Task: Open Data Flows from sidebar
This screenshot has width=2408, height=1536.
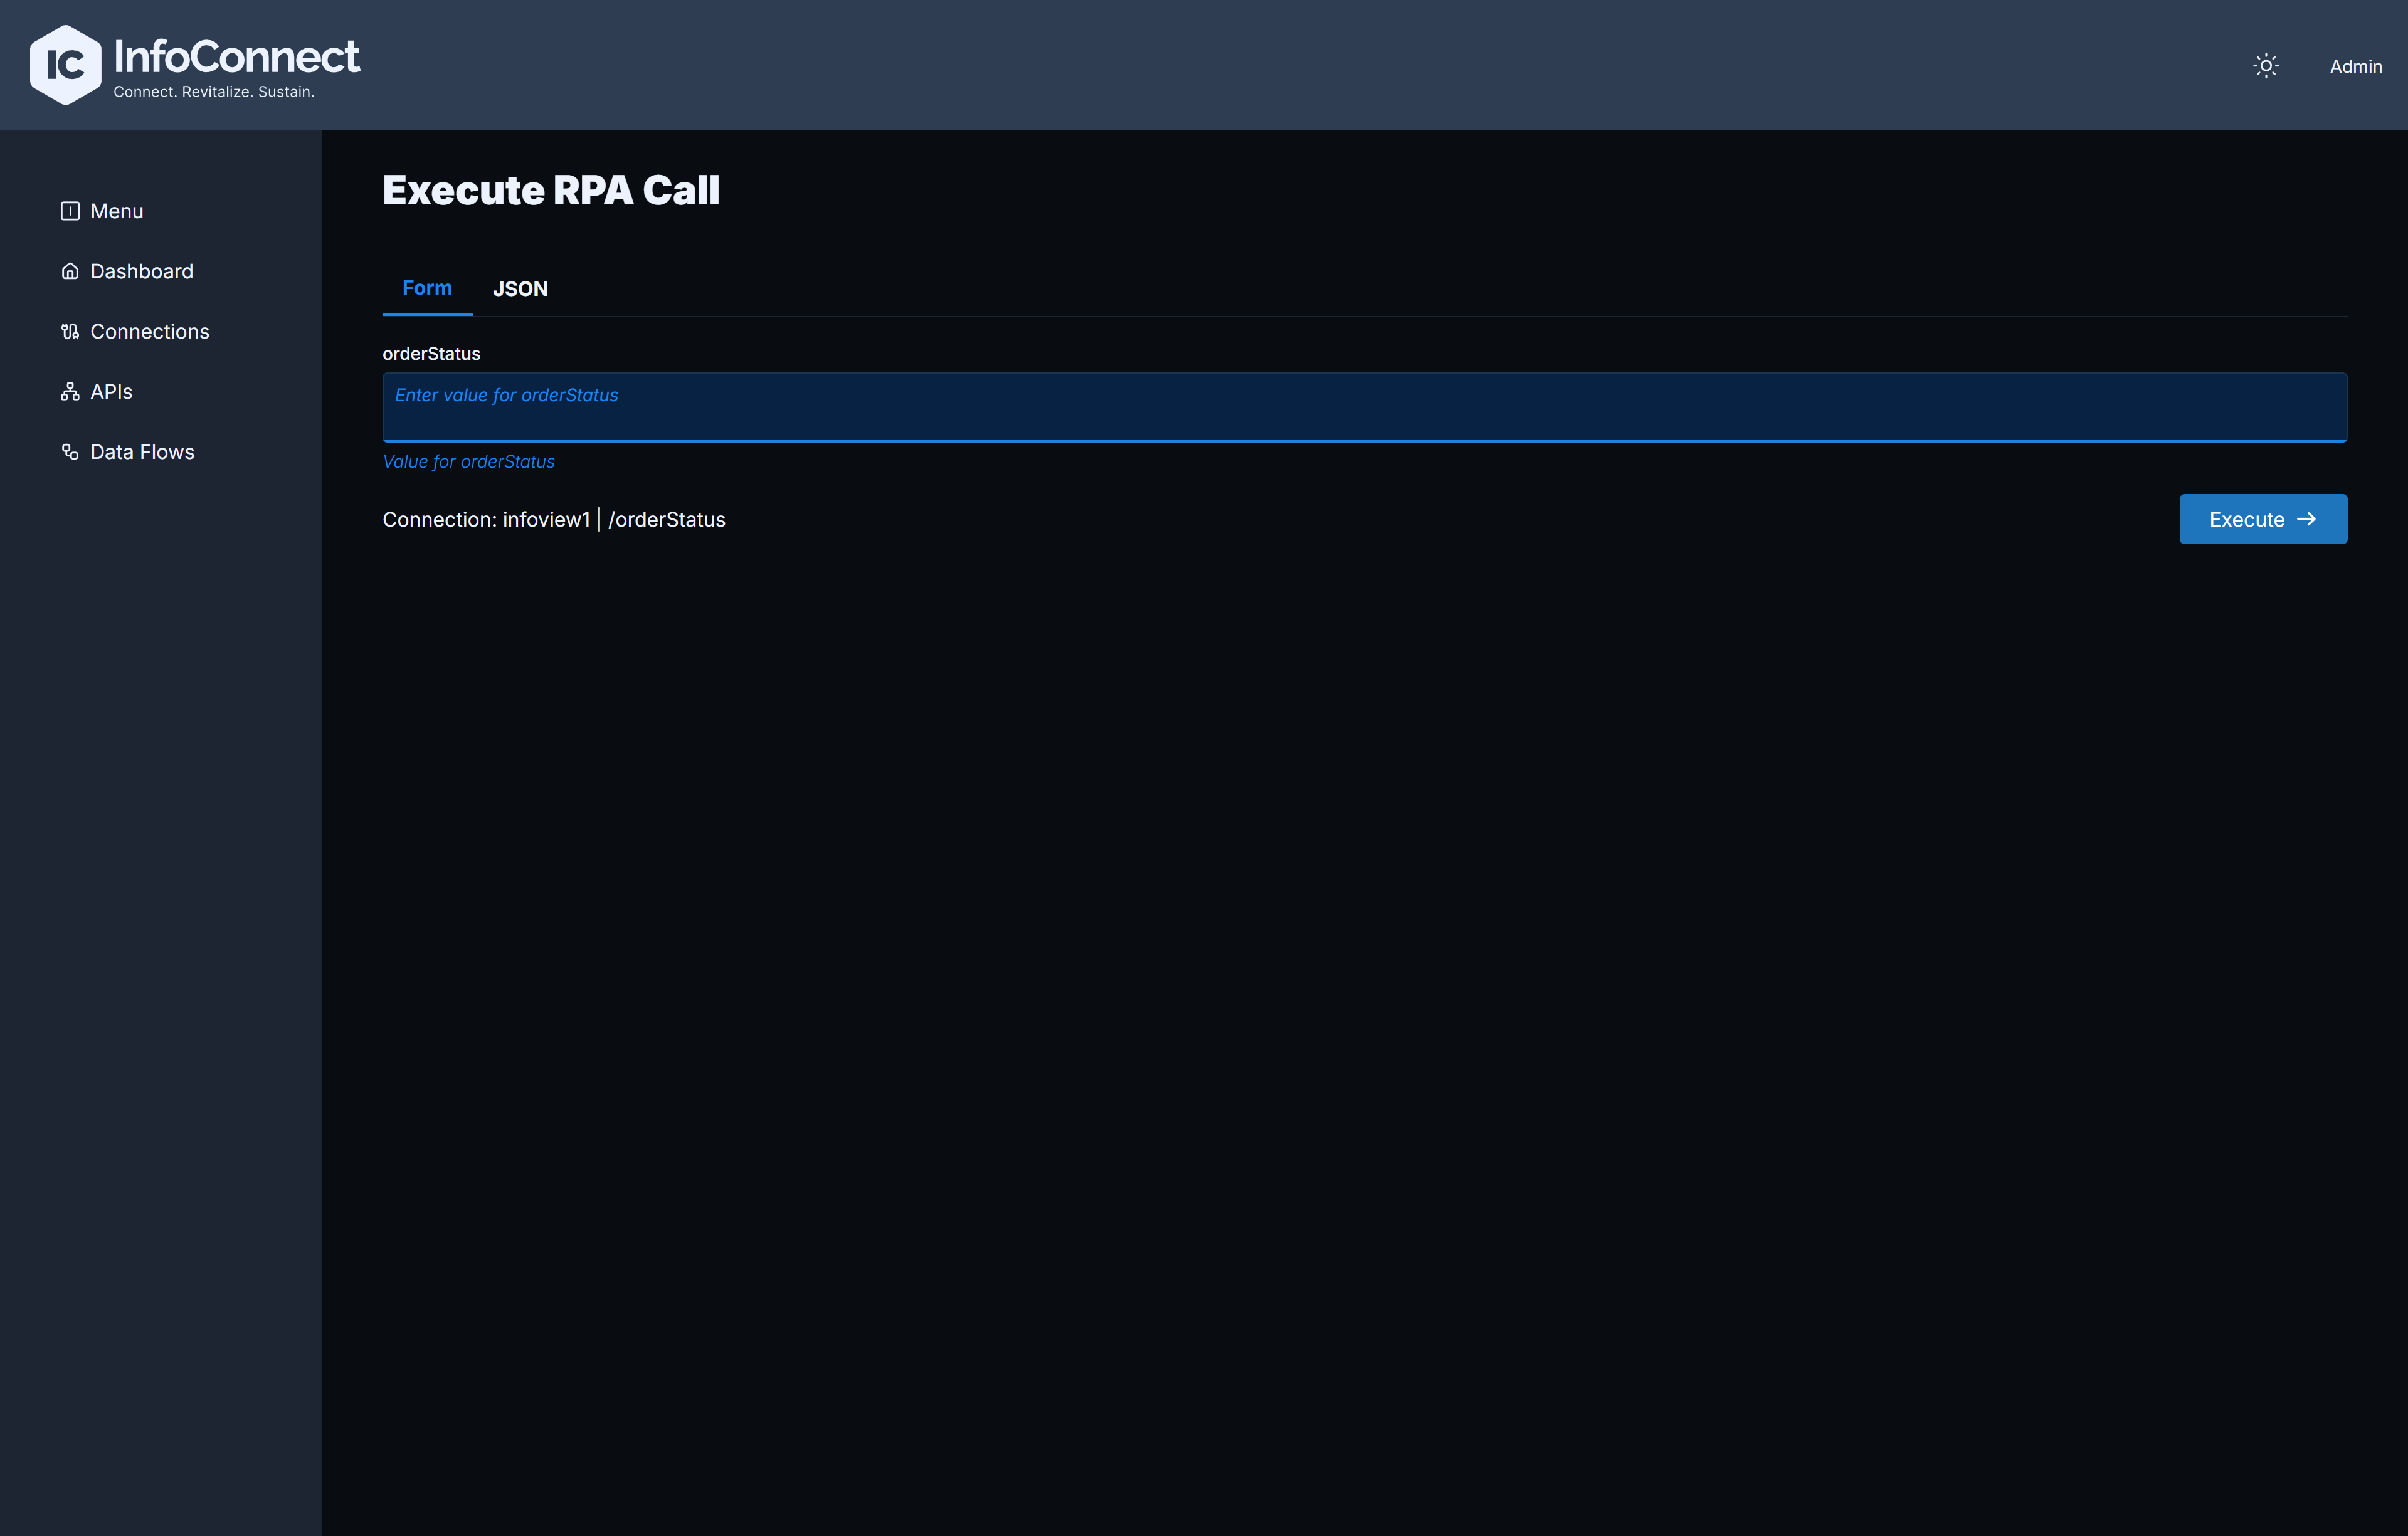Action: [142, 452]
